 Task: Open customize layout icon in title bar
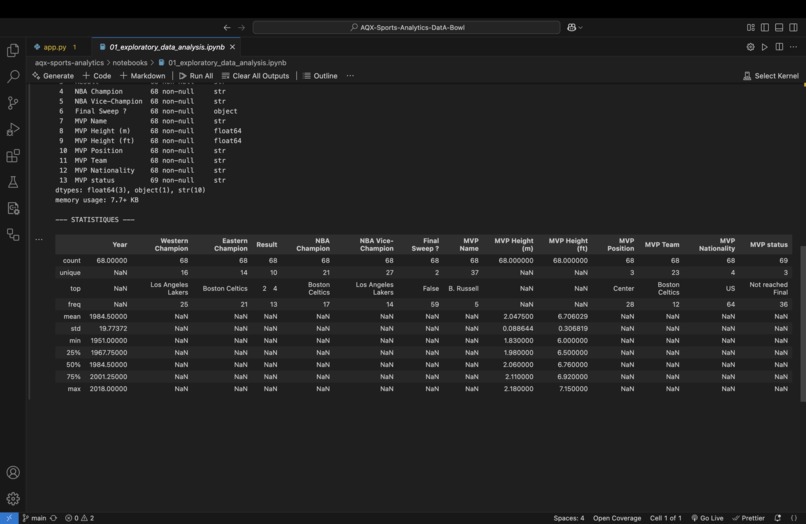750,27
